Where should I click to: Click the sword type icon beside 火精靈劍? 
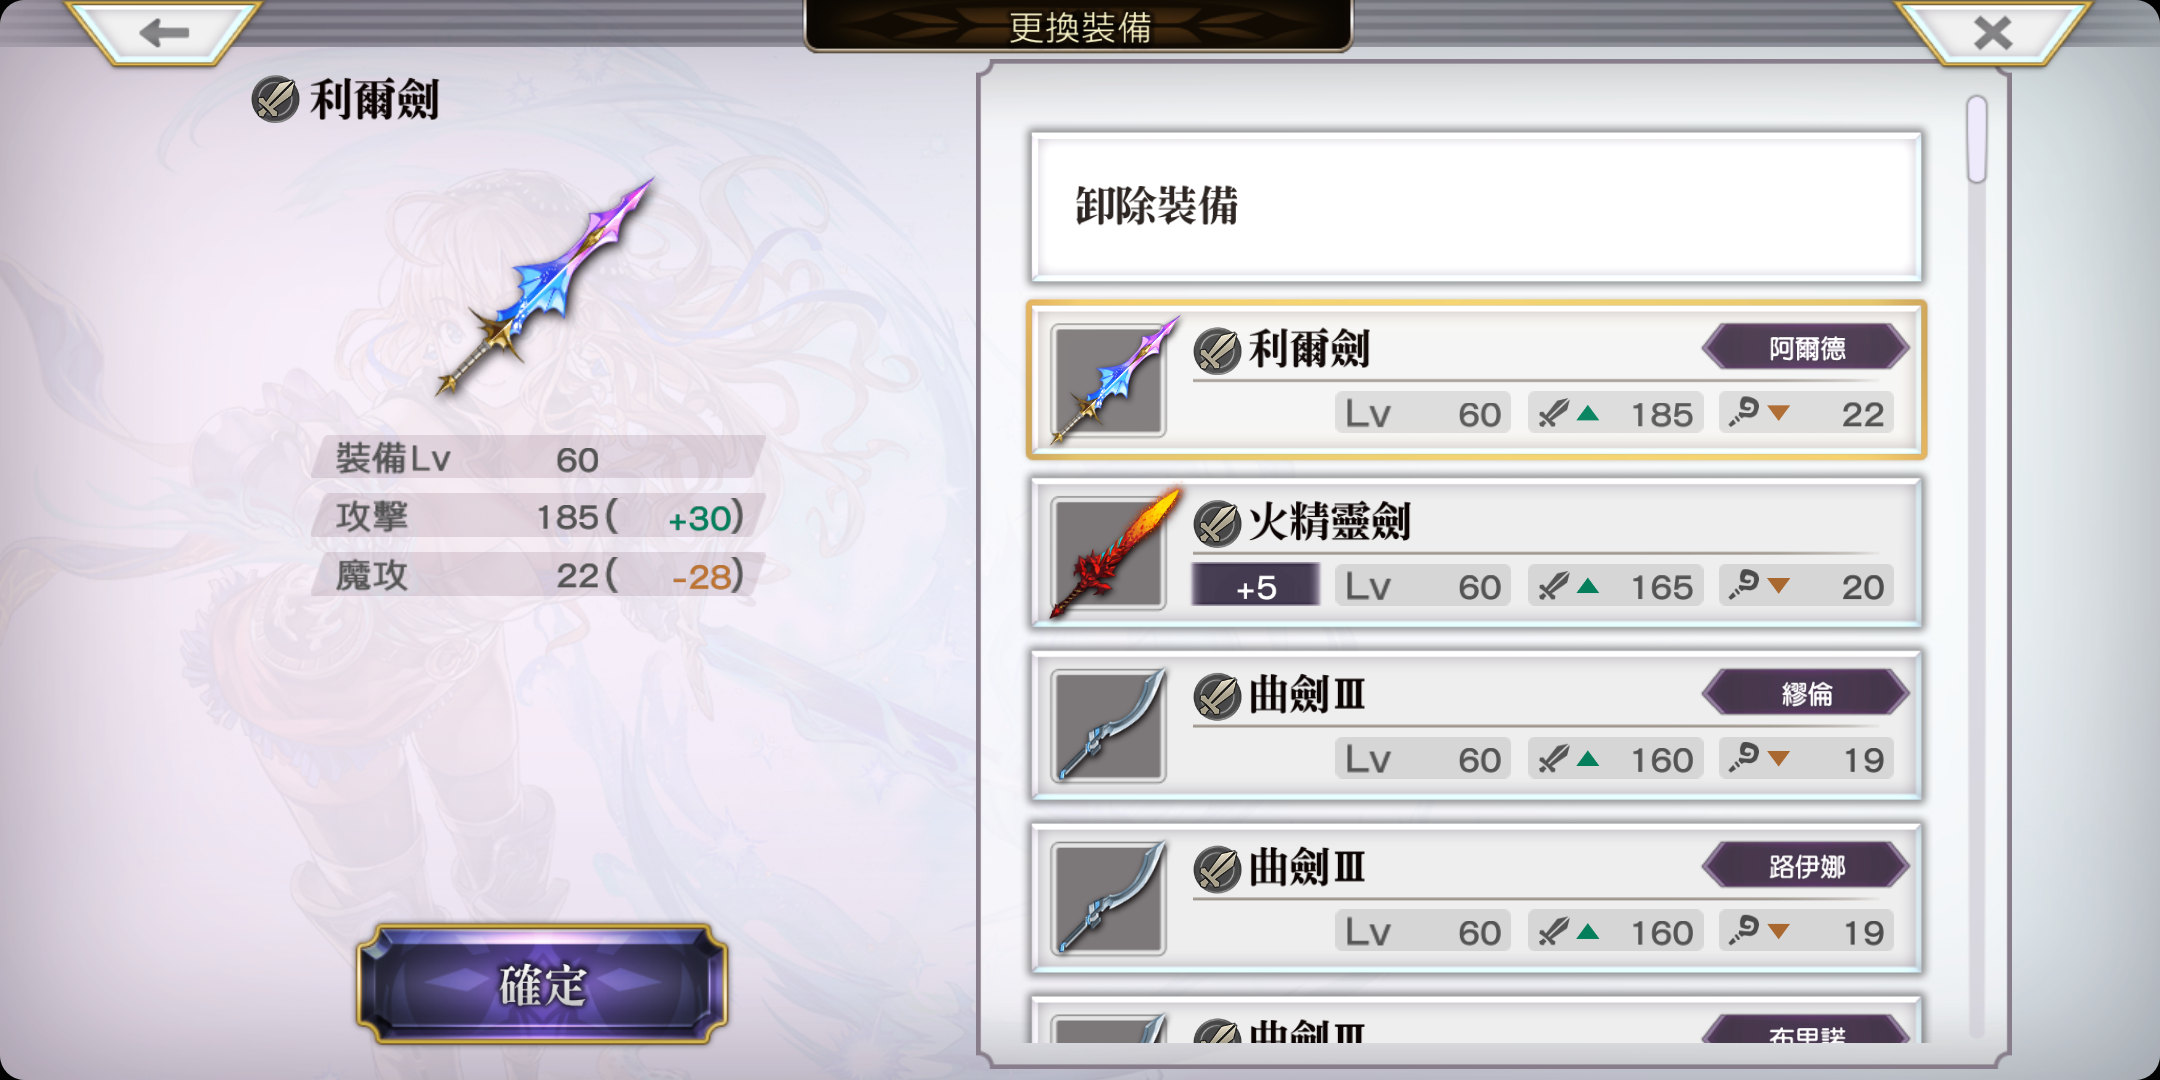click(1217, 523)
